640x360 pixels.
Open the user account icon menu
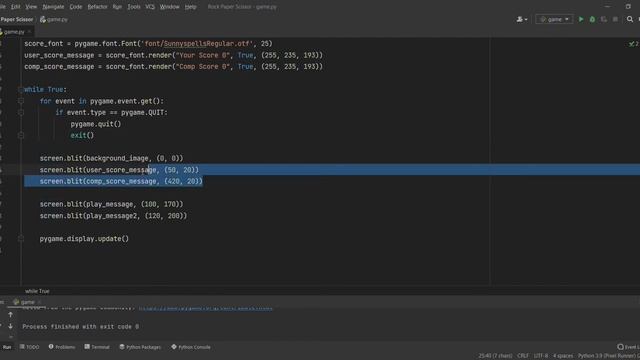(522, 19)
